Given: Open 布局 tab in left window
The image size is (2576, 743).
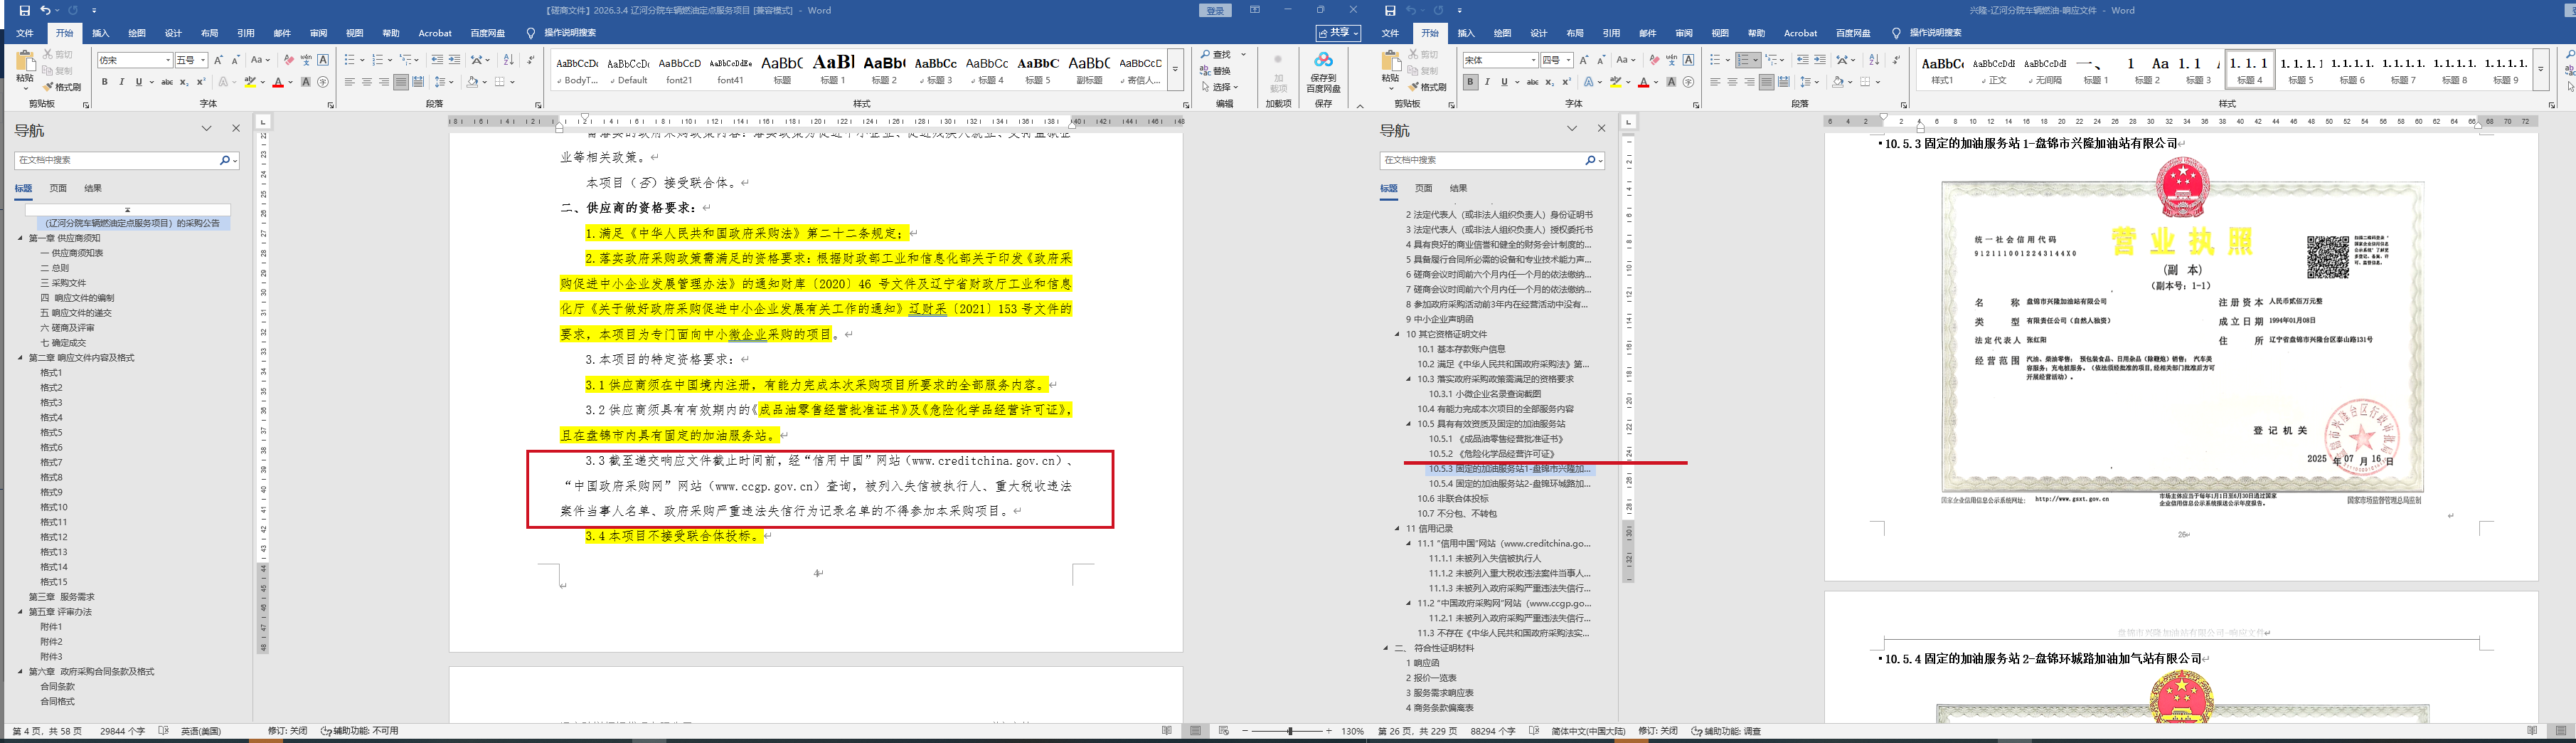Looking at the screenshot, I should click(x=209, y=33).
